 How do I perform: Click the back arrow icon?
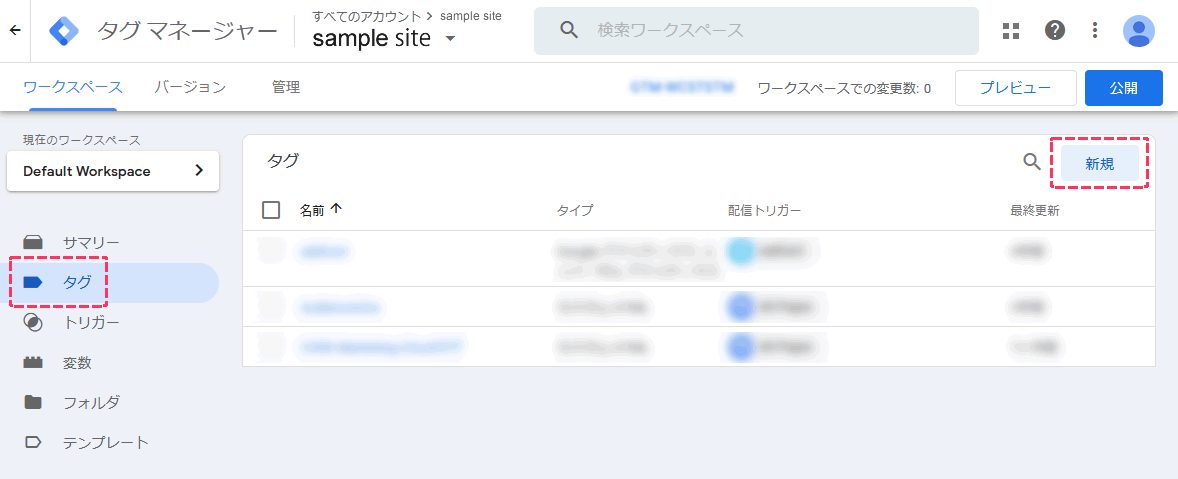[15, 31]
